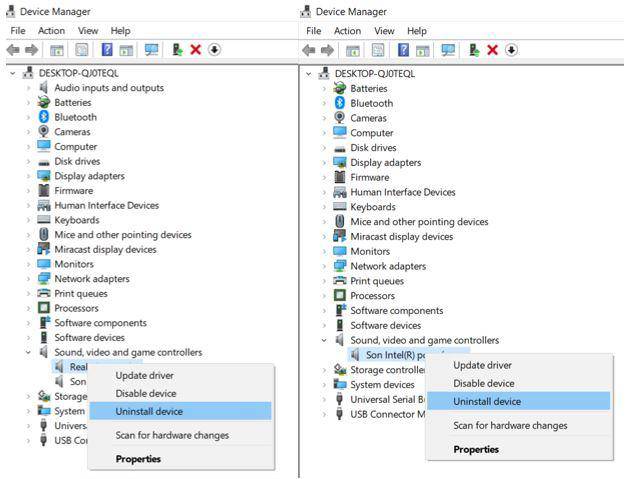
Task: Choose Uninstall device in the left context menu
Action: (x=149, y=411)
